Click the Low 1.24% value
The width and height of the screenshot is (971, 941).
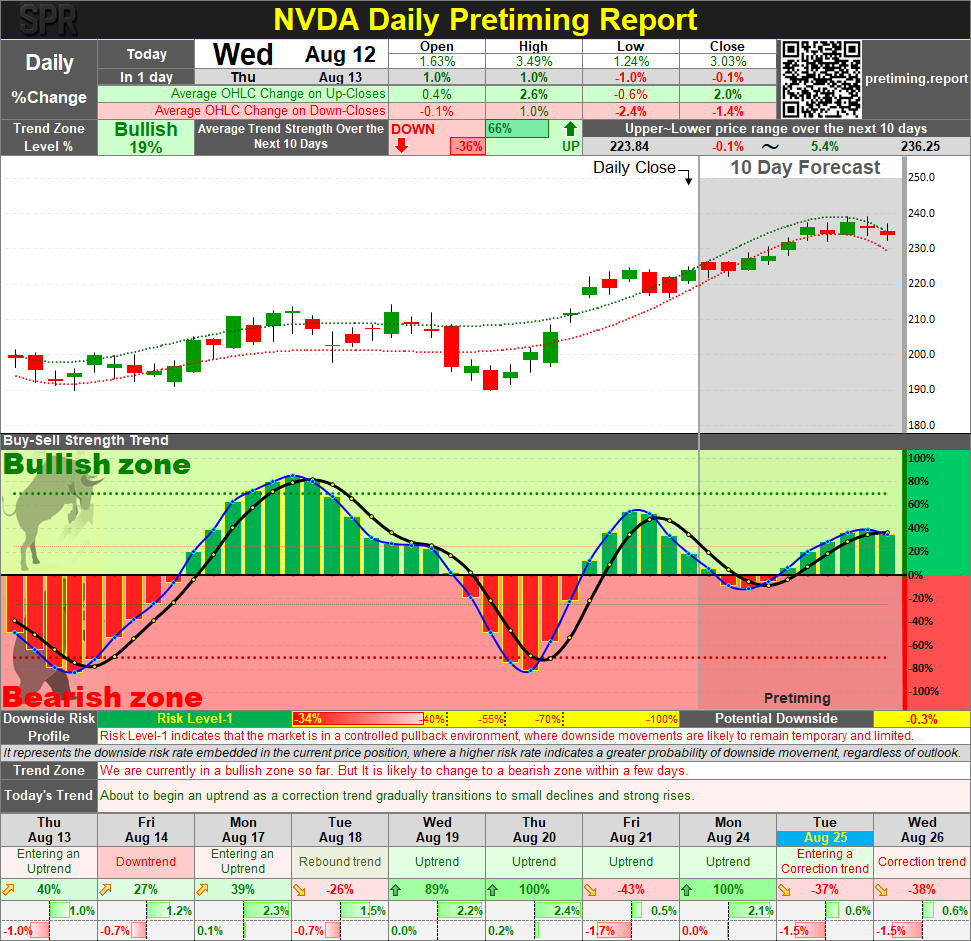631,61
